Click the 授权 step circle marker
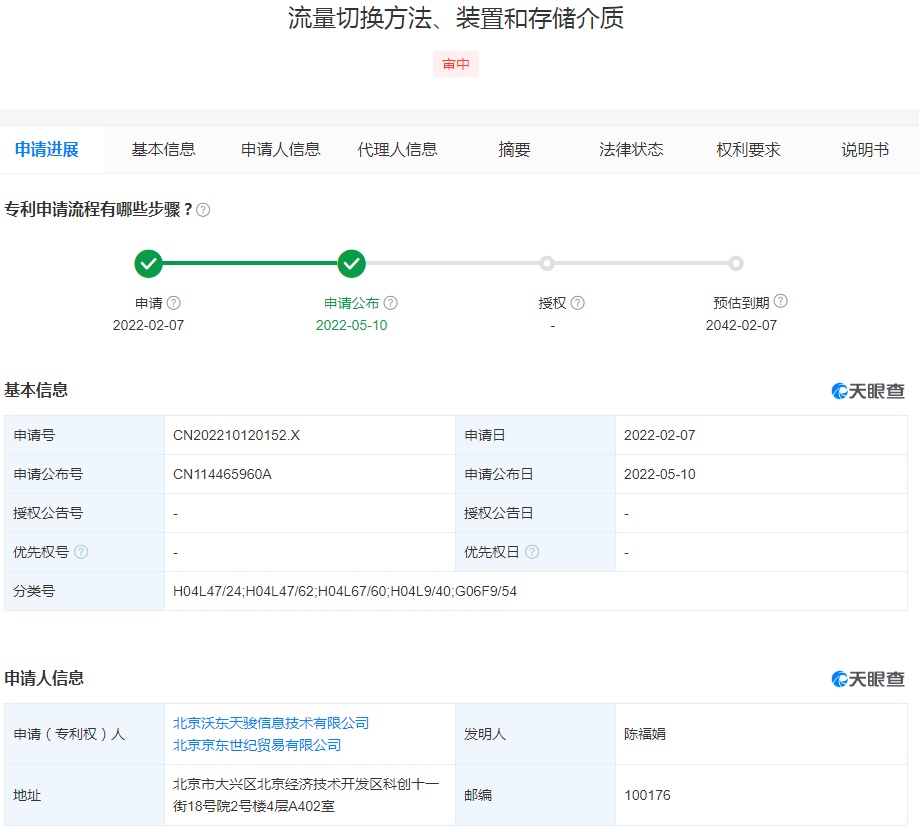The height and width of the screenshot is (829, 919). (x=547, y=264)
